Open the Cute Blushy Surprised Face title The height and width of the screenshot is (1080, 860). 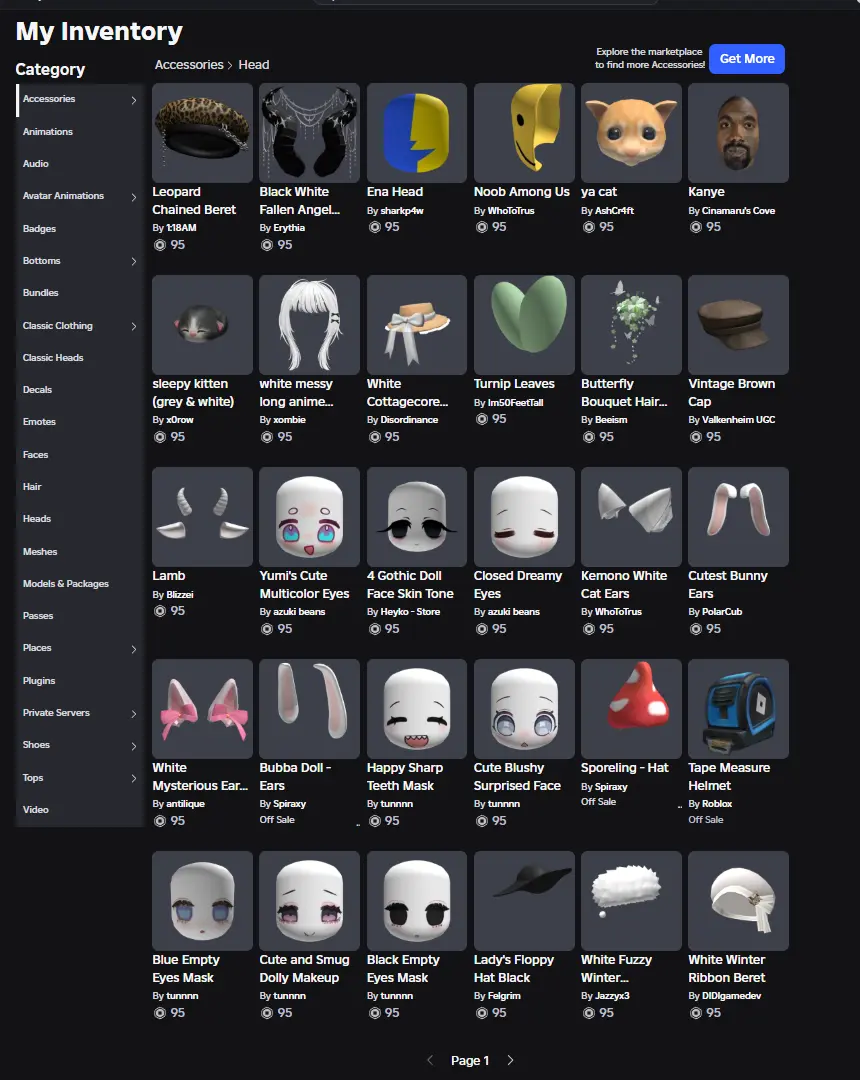tap(517, 777)
